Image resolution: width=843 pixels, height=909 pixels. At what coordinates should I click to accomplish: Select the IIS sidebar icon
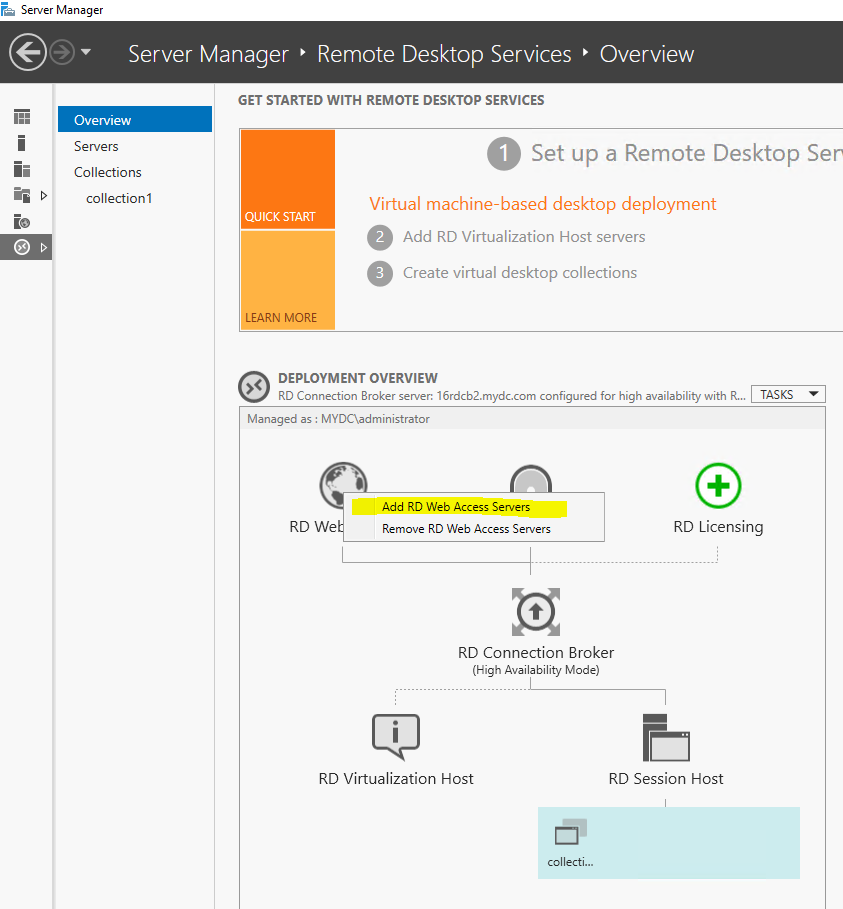point(22,221)
